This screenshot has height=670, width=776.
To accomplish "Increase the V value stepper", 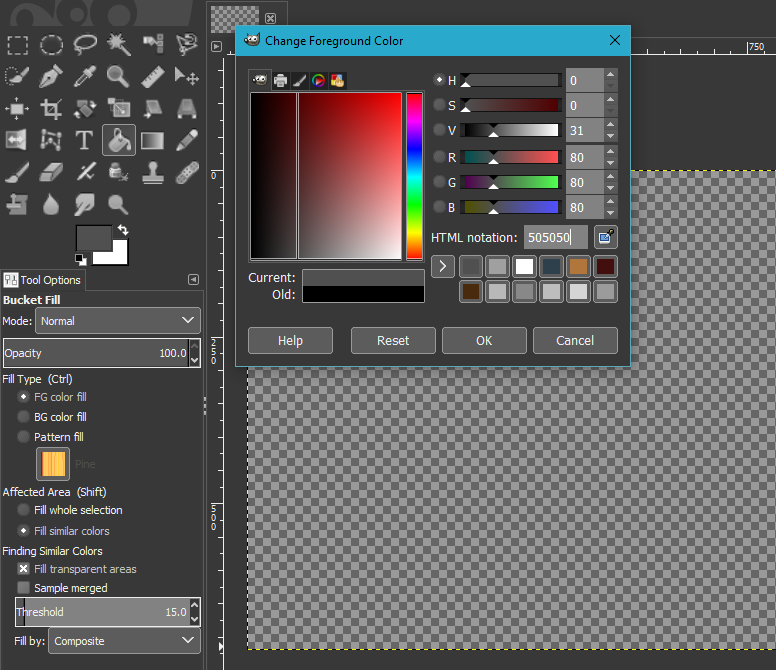I will [611, 124].
